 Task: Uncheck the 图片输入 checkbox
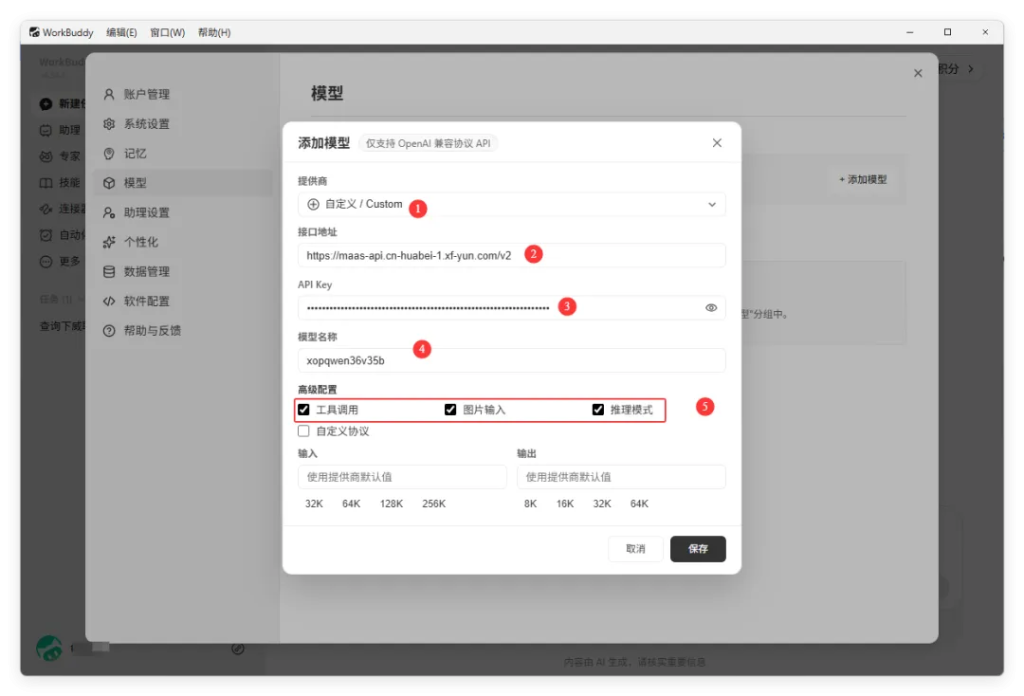coord(451,409)
